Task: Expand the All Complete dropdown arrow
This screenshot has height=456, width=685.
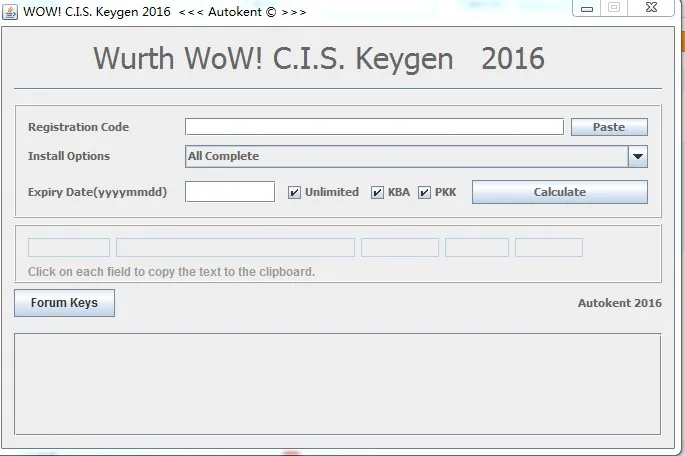Action: 638,156
